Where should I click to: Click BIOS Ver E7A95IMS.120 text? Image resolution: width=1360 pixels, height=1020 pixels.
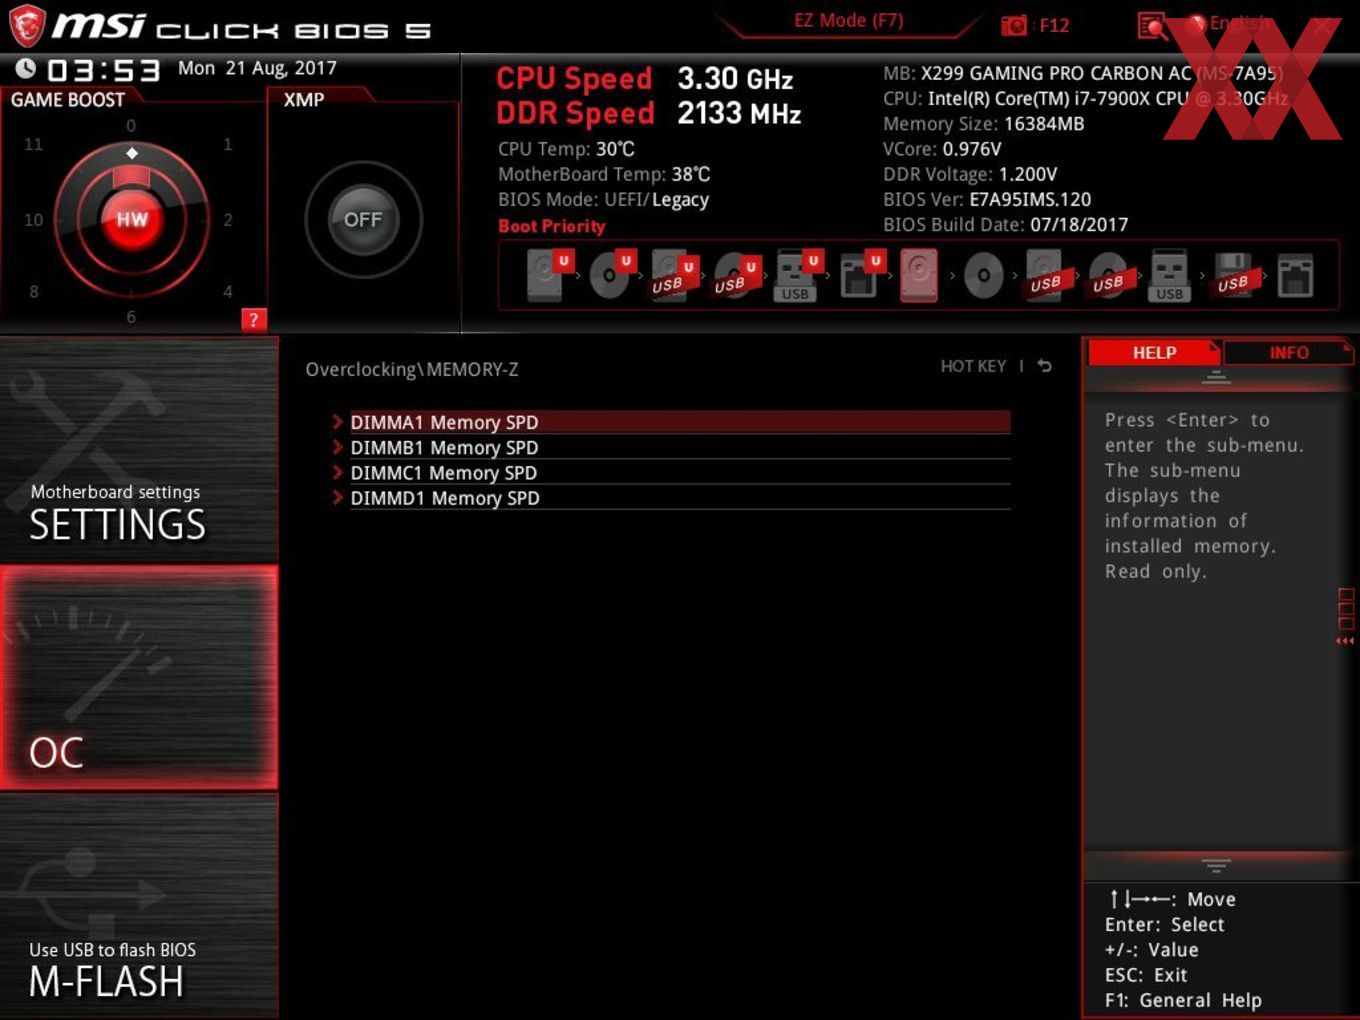(987, 199)
